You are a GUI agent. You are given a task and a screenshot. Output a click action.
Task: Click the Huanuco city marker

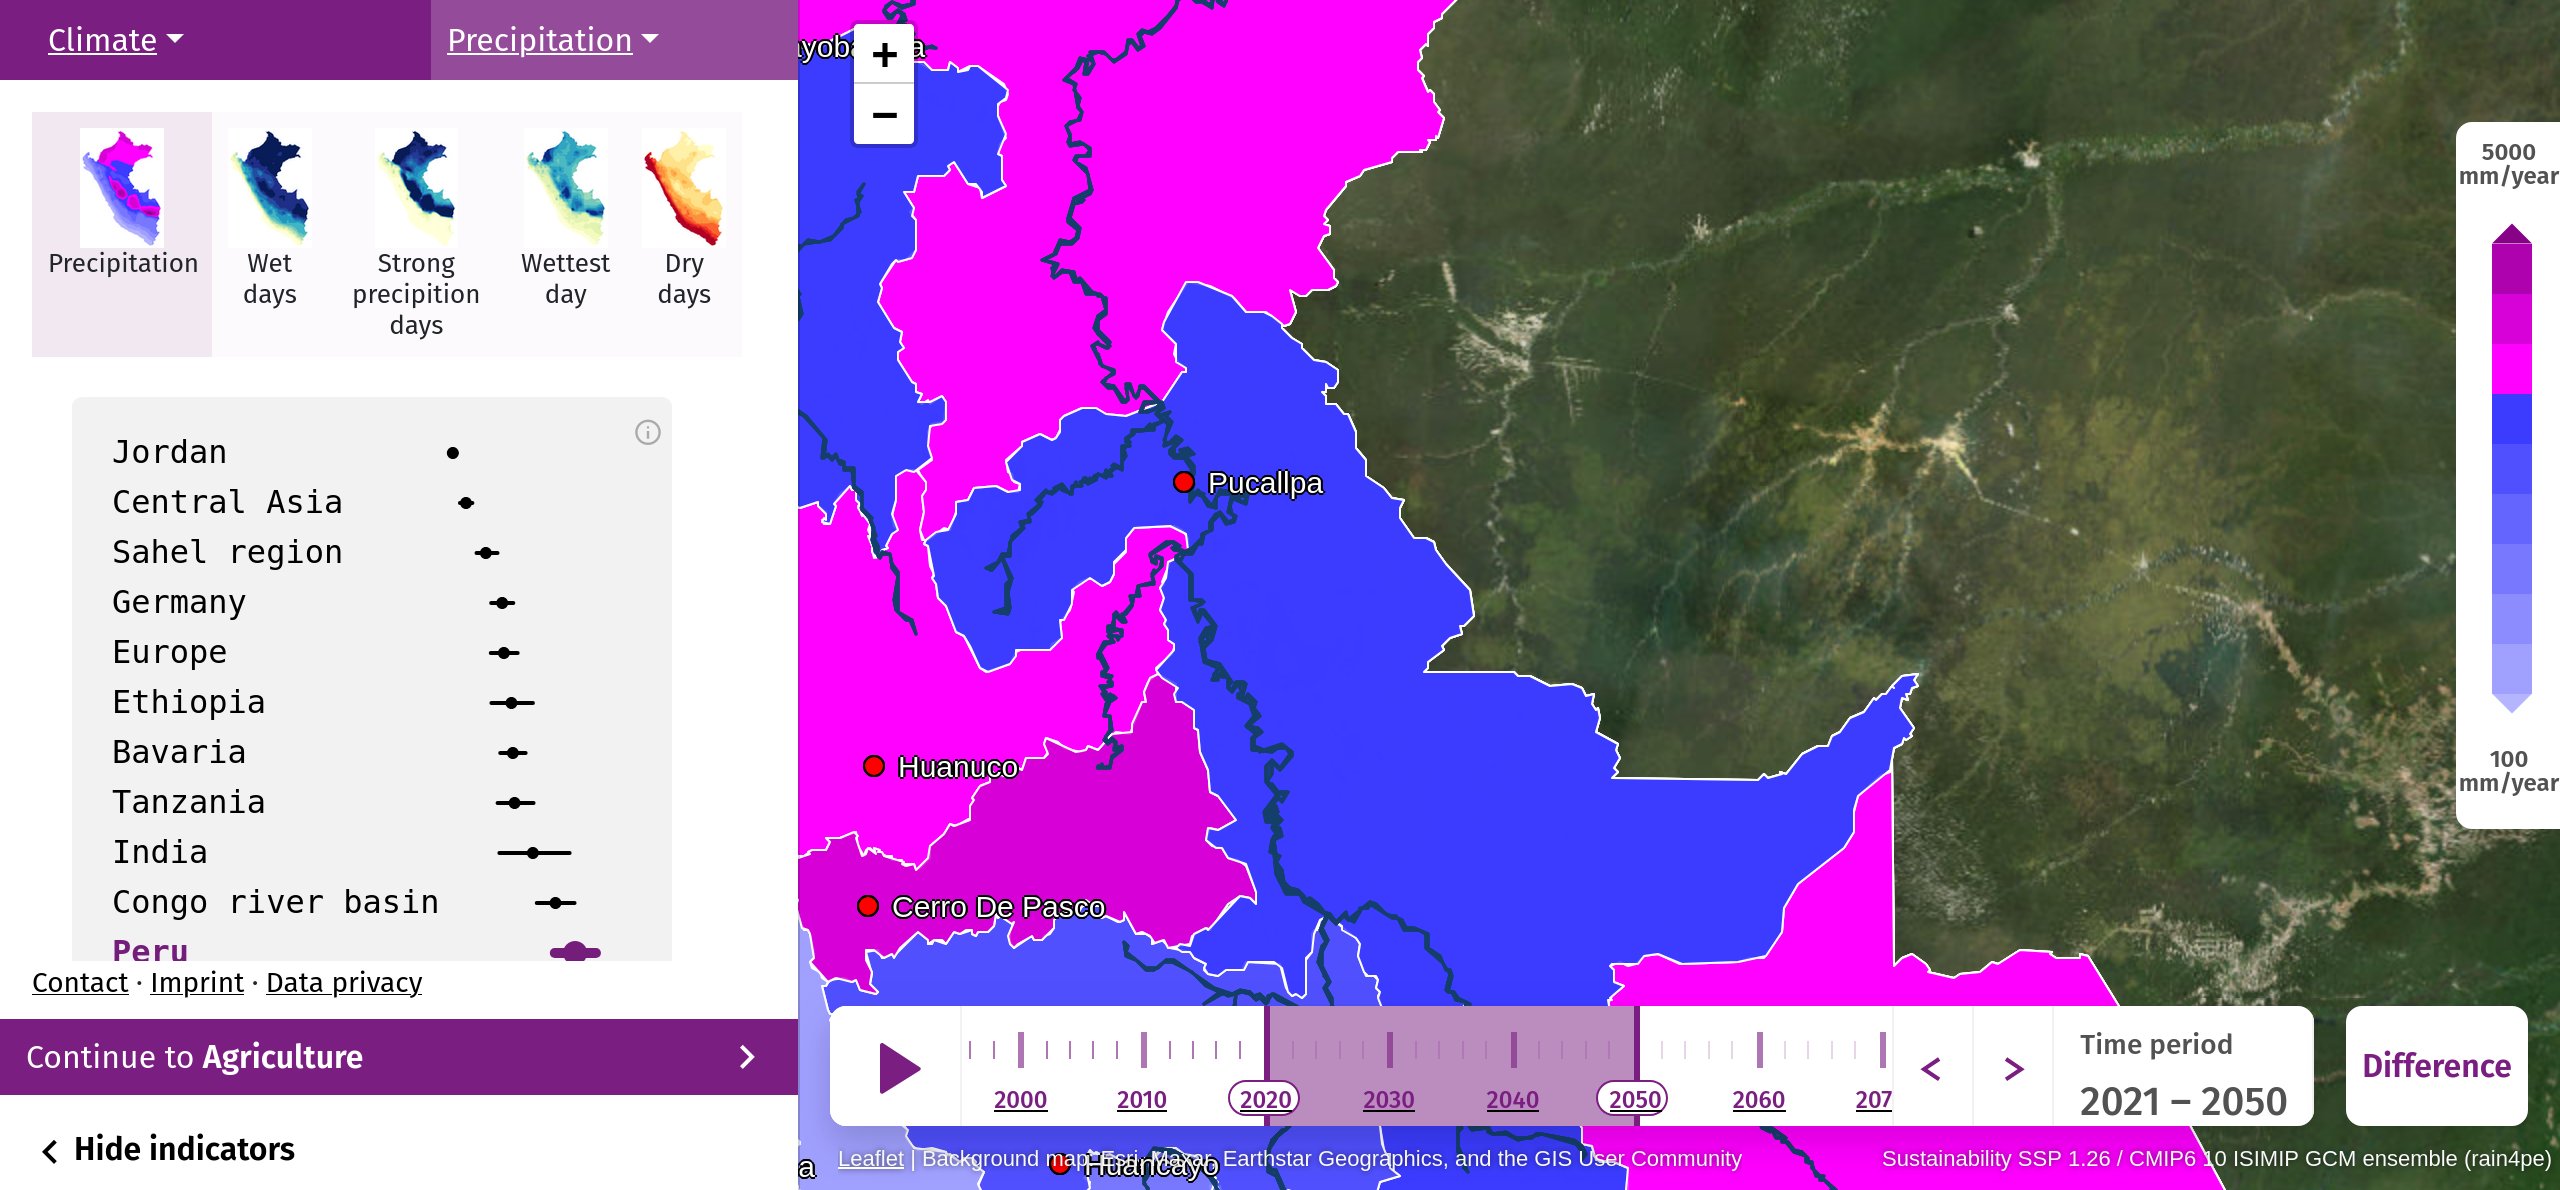[x=874, y=766]
